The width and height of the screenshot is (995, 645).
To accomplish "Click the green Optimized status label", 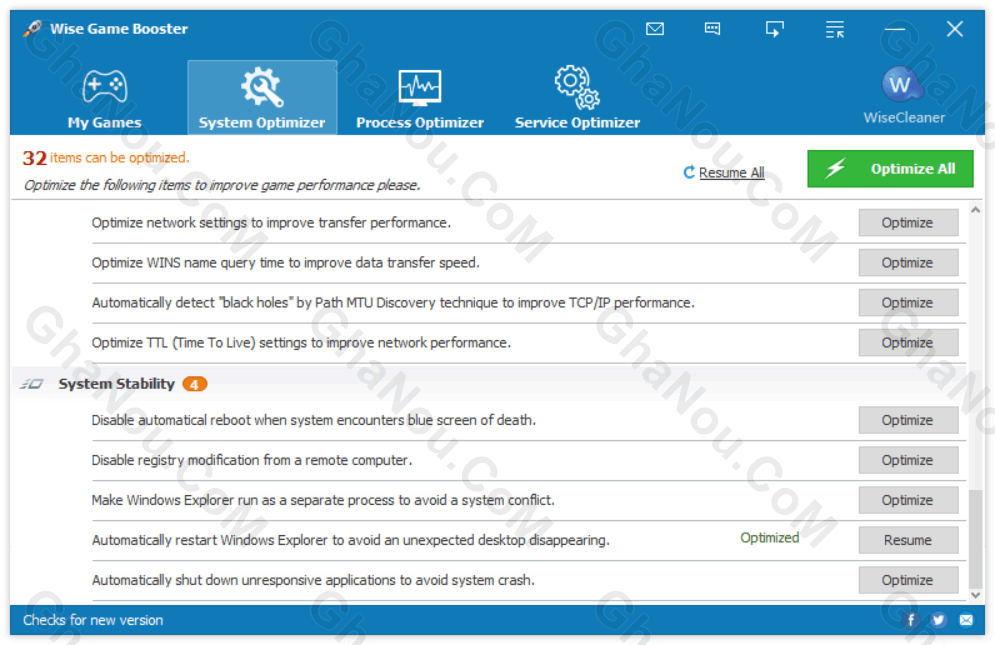I will (x=770, y=538).
